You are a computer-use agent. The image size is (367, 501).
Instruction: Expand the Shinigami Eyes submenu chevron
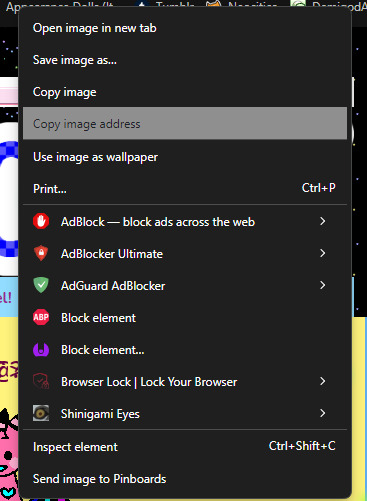(x=322, y=413)
